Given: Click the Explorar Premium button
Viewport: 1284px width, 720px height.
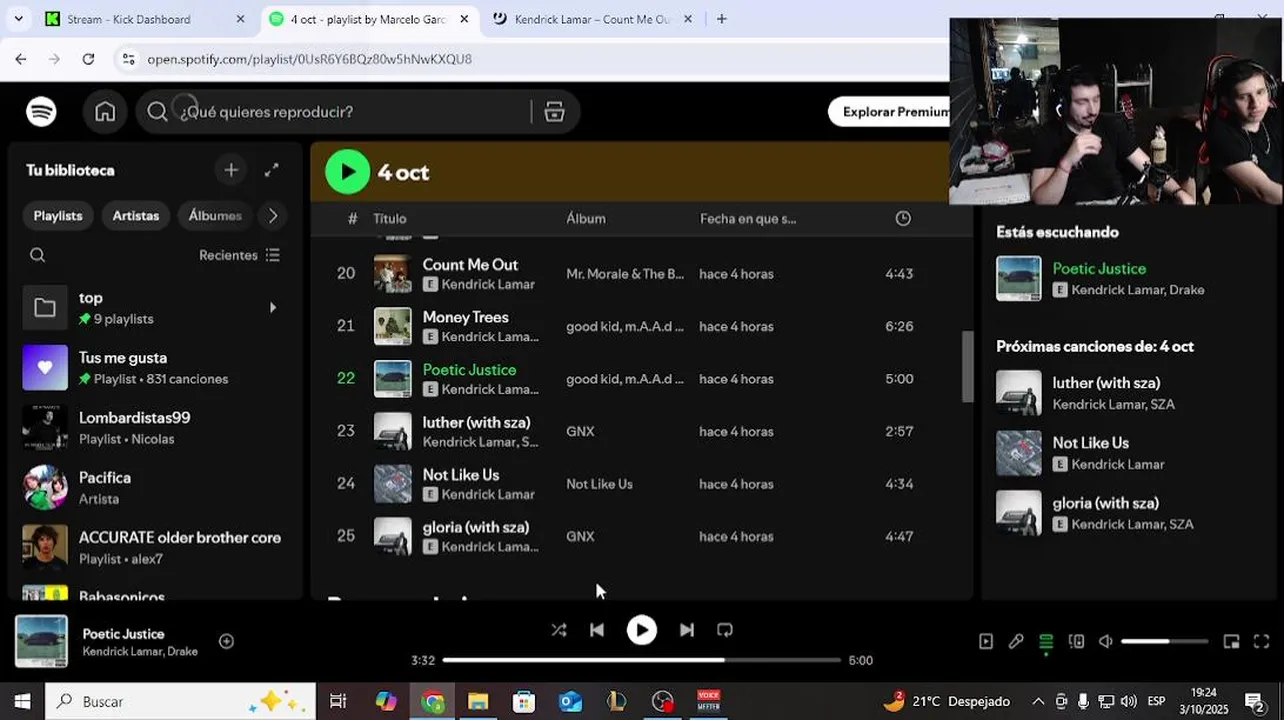Looking at the screenshot, I should coord(896,112).
